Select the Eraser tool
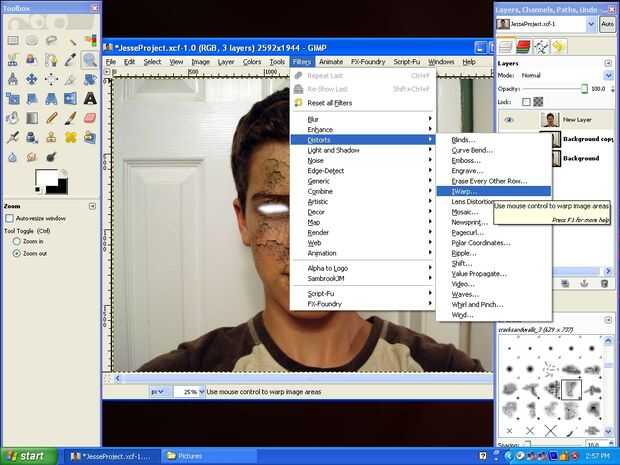 point(90,118)
